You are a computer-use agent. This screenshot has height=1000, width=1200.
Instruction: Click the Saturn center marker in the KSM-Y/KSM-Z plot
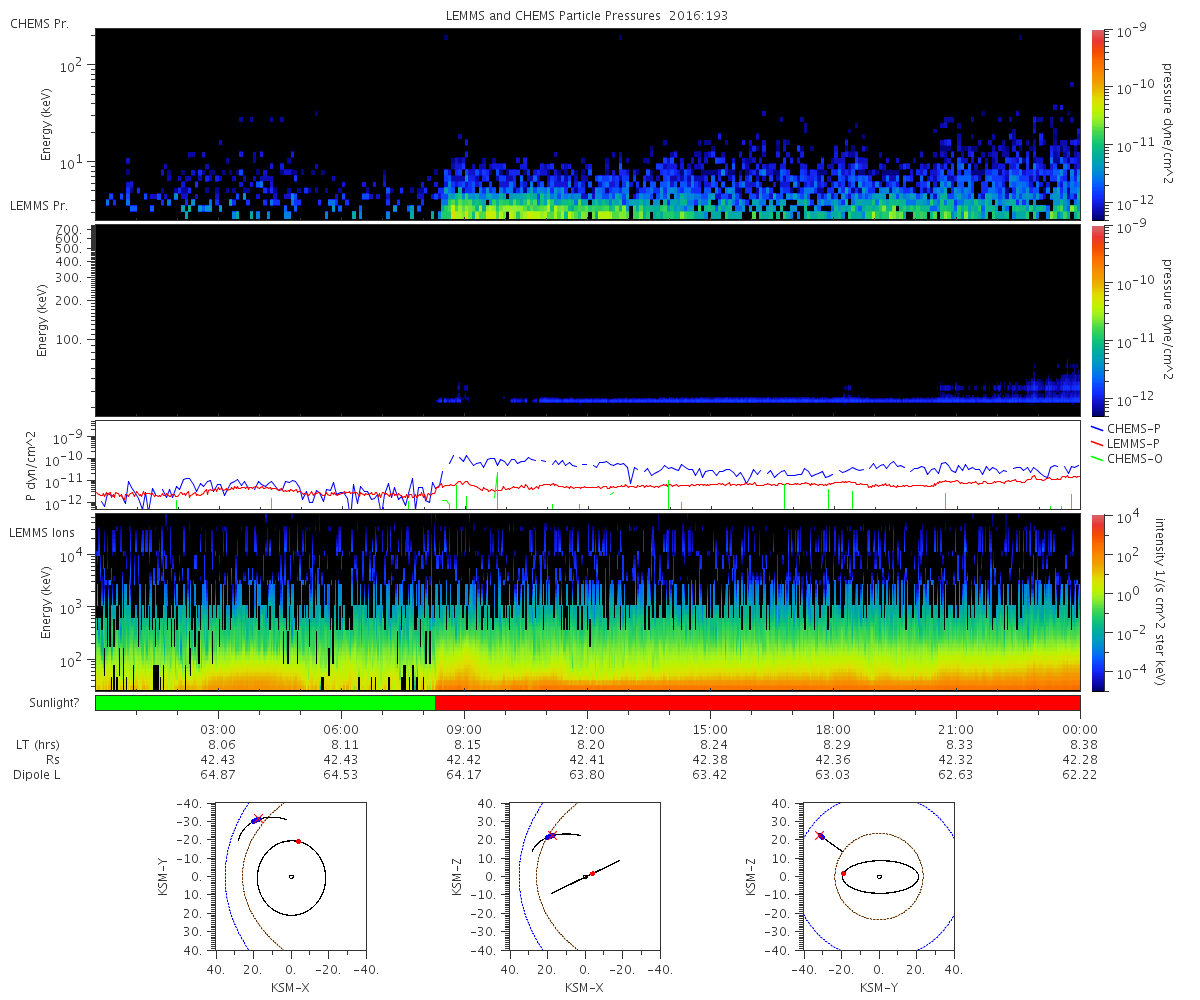[879, 877]
